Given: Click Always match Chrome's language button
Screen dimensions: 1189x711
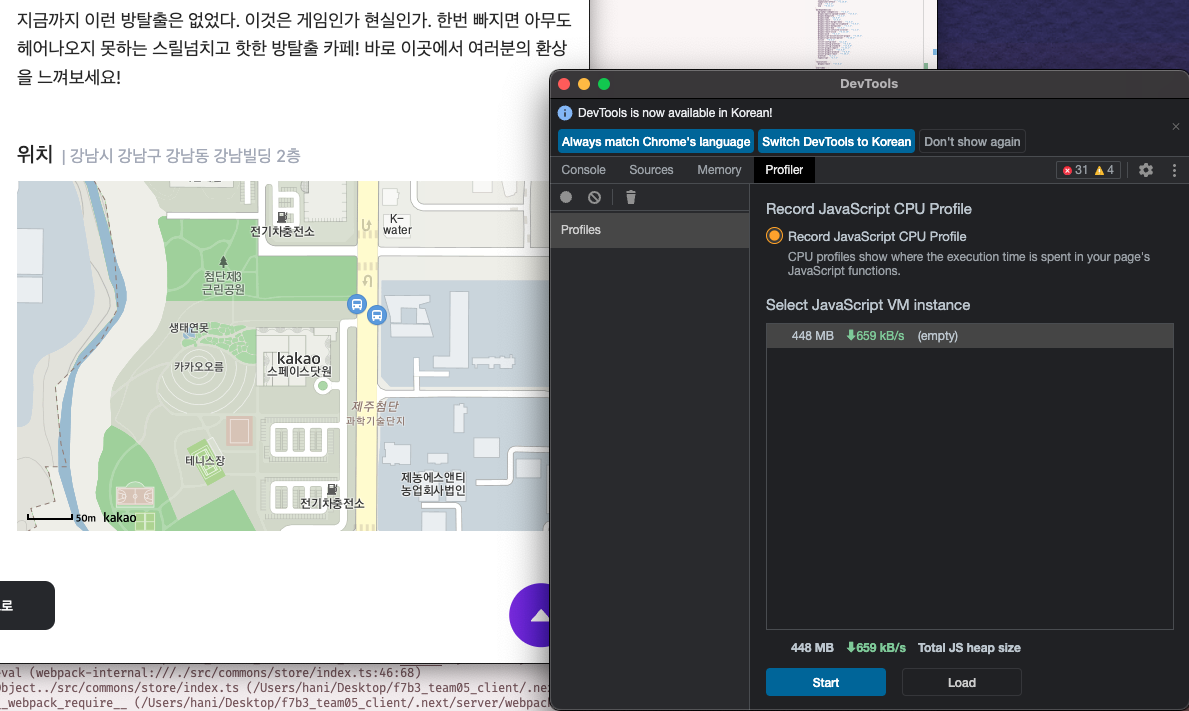Looking at the screenshot, I should pyautogui.click(x=656, y=142).
